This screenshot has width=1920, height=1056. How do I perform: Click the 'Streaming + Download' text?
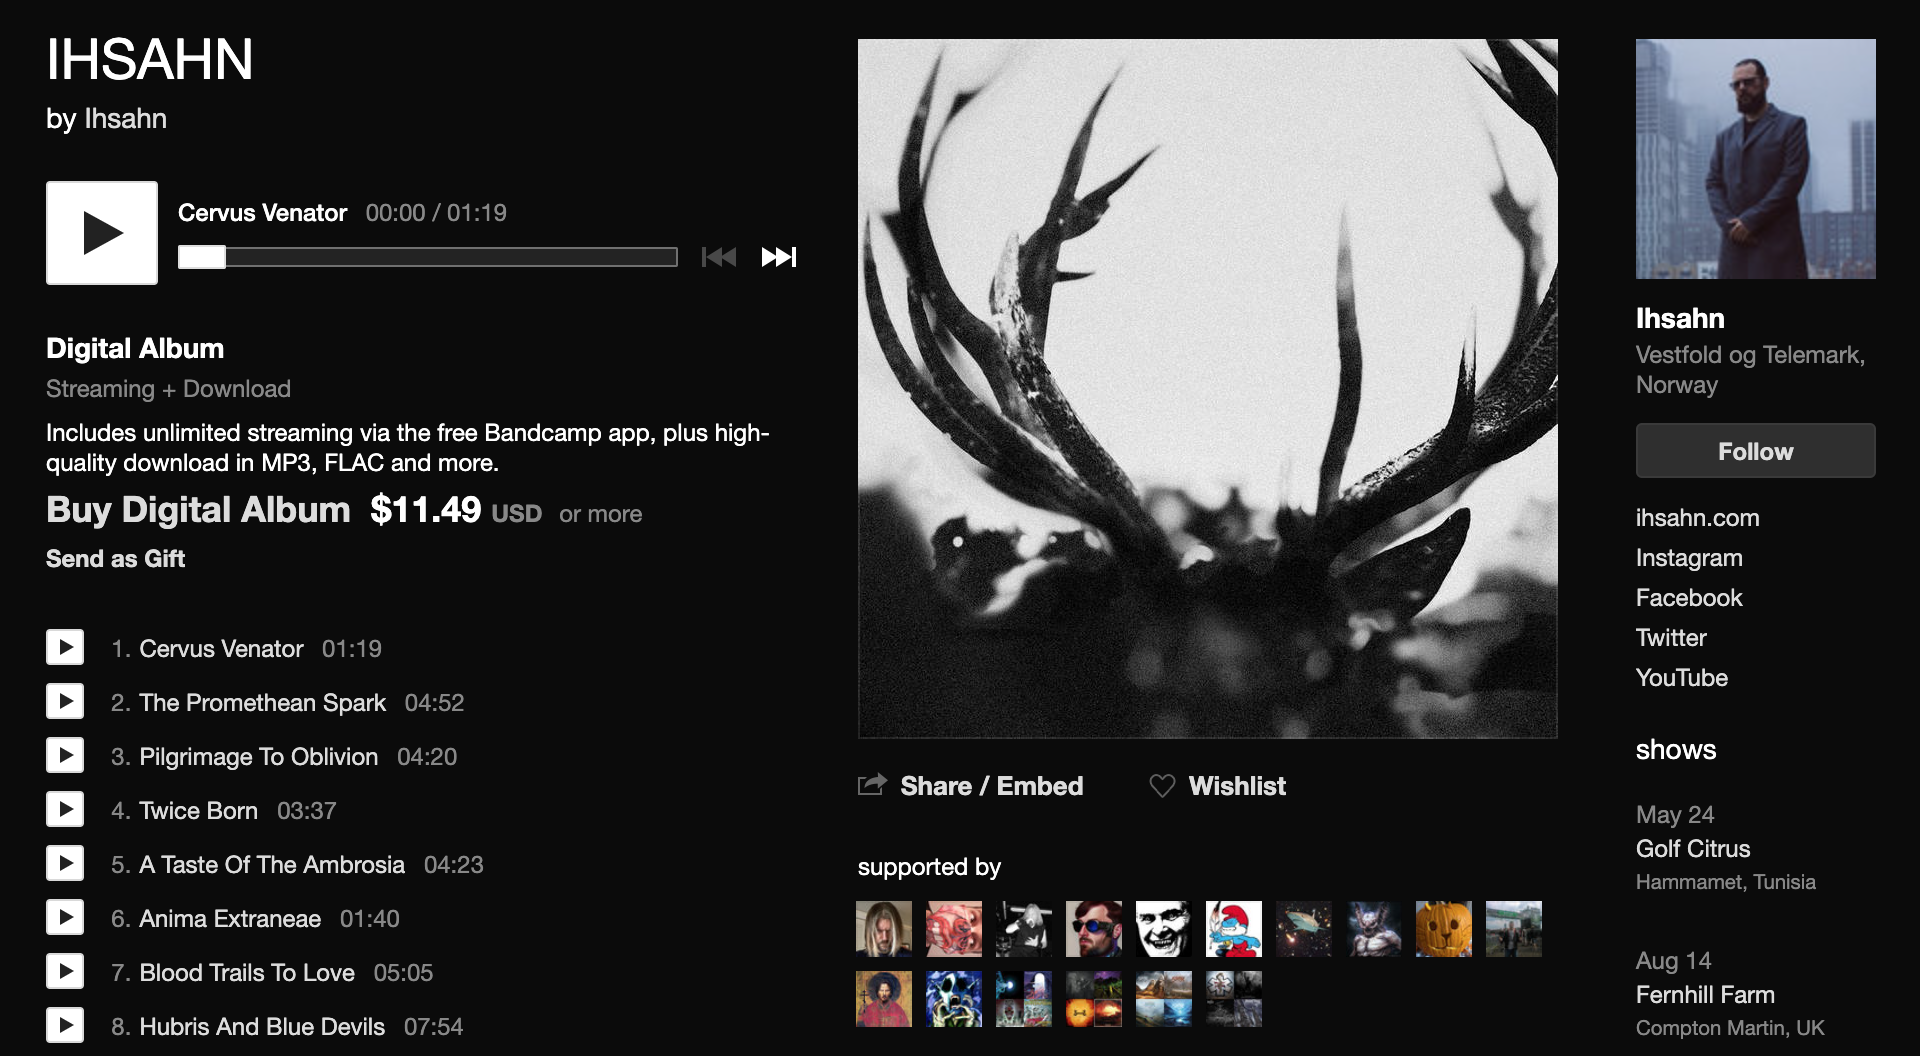coord(168,389)
